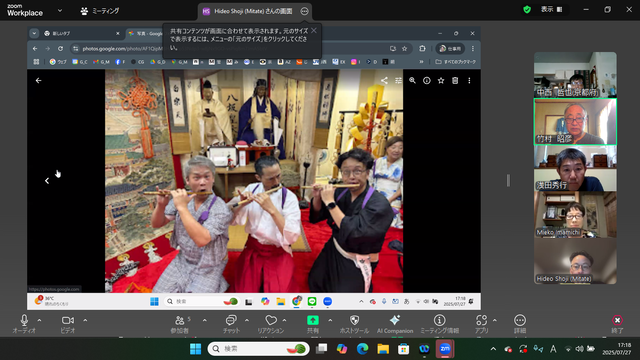Expand apps options arrow
Image resolution: width=640 pixels, height=360 pixels.
(x=495, y=320)
